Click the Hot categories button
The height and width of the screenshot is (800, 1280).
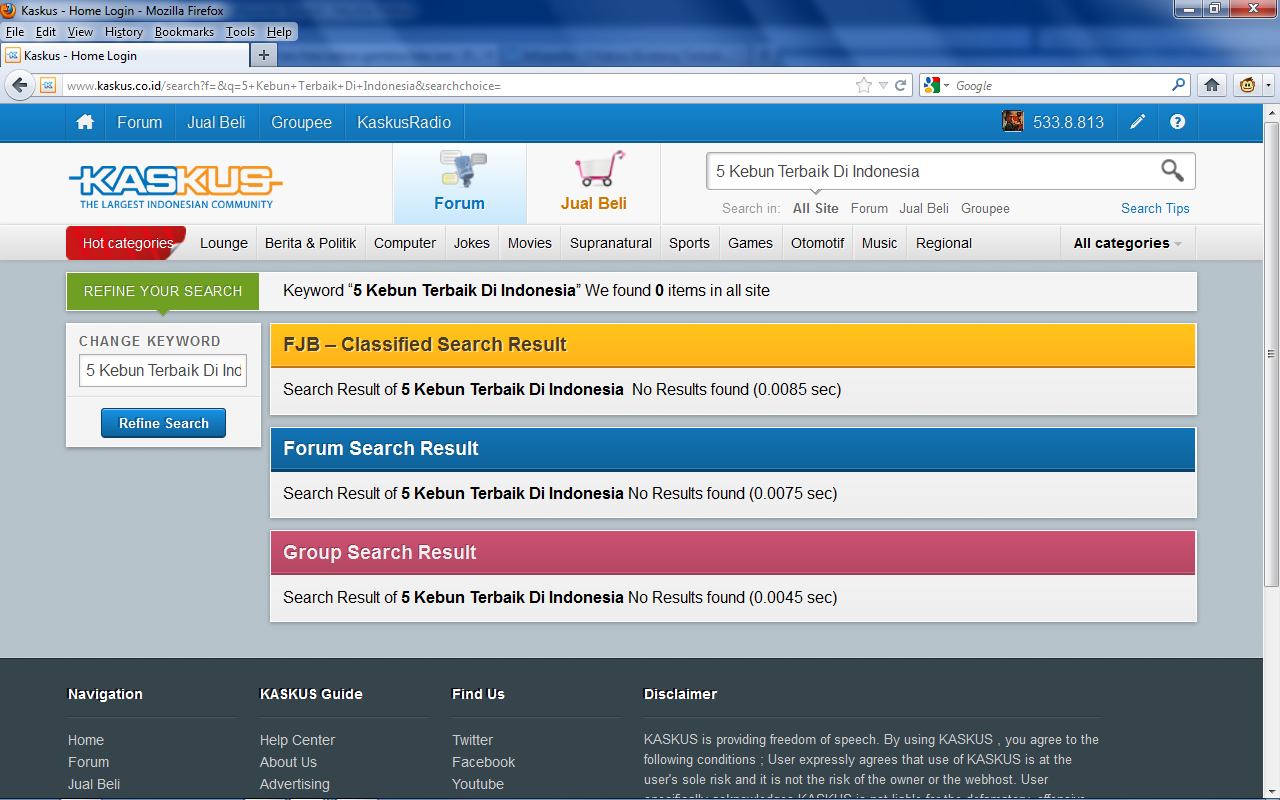127,243
